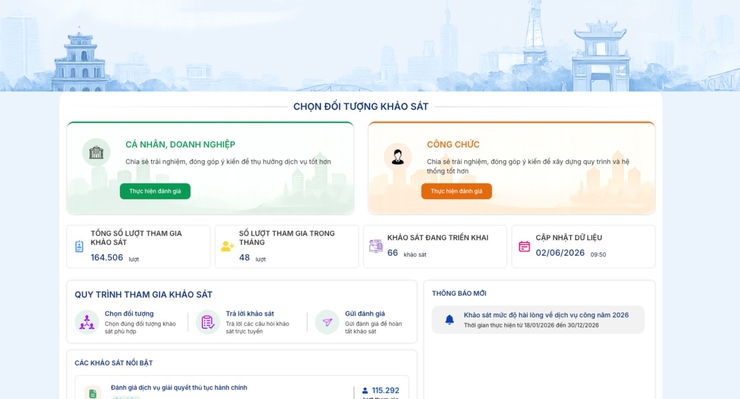
Task: Click the pink calendar icon beside Cập nhật dữ liệu
Action: tap(524, 246)
